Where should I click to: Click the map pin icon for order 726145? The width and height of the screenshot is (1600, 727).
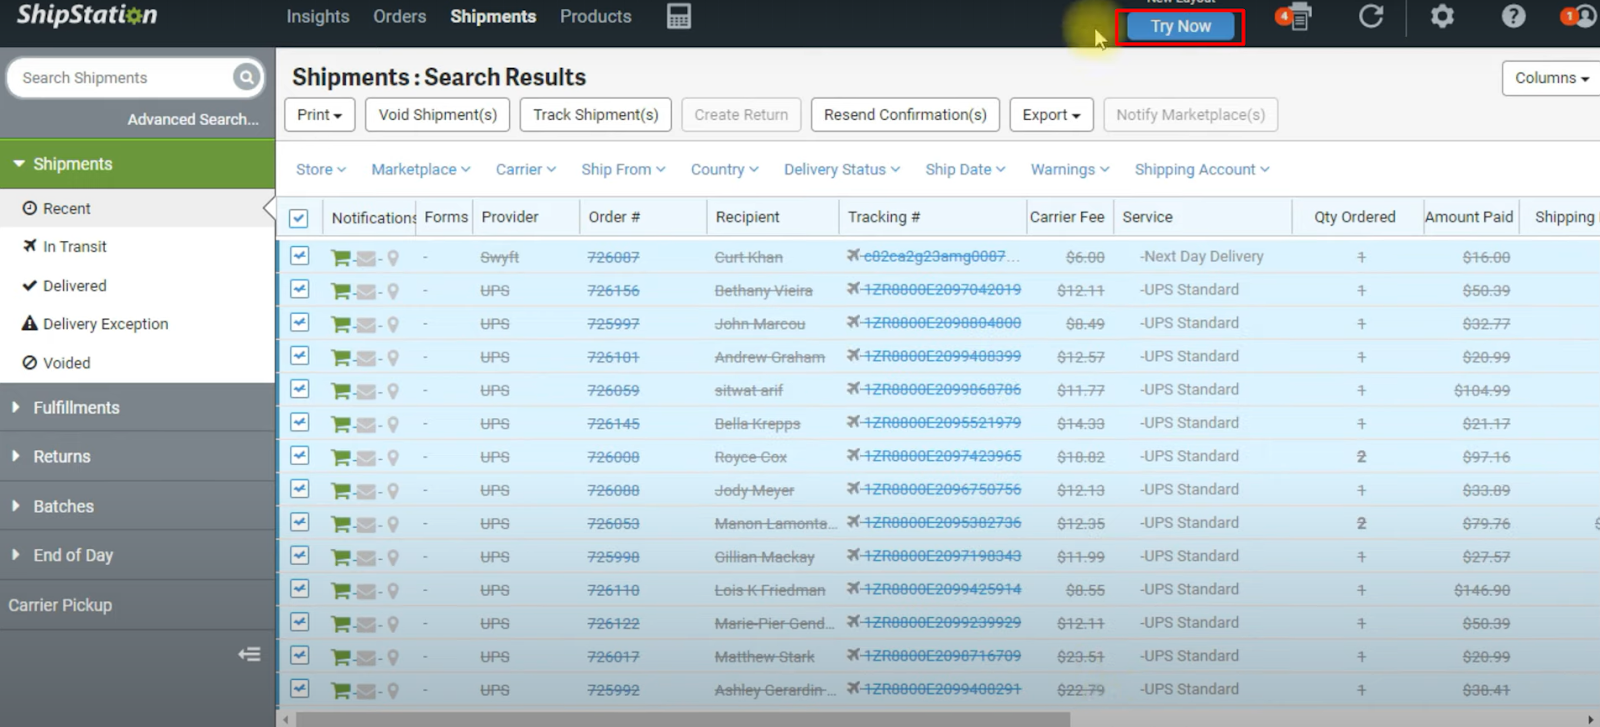pyautogui.click(x=393, y=425)
